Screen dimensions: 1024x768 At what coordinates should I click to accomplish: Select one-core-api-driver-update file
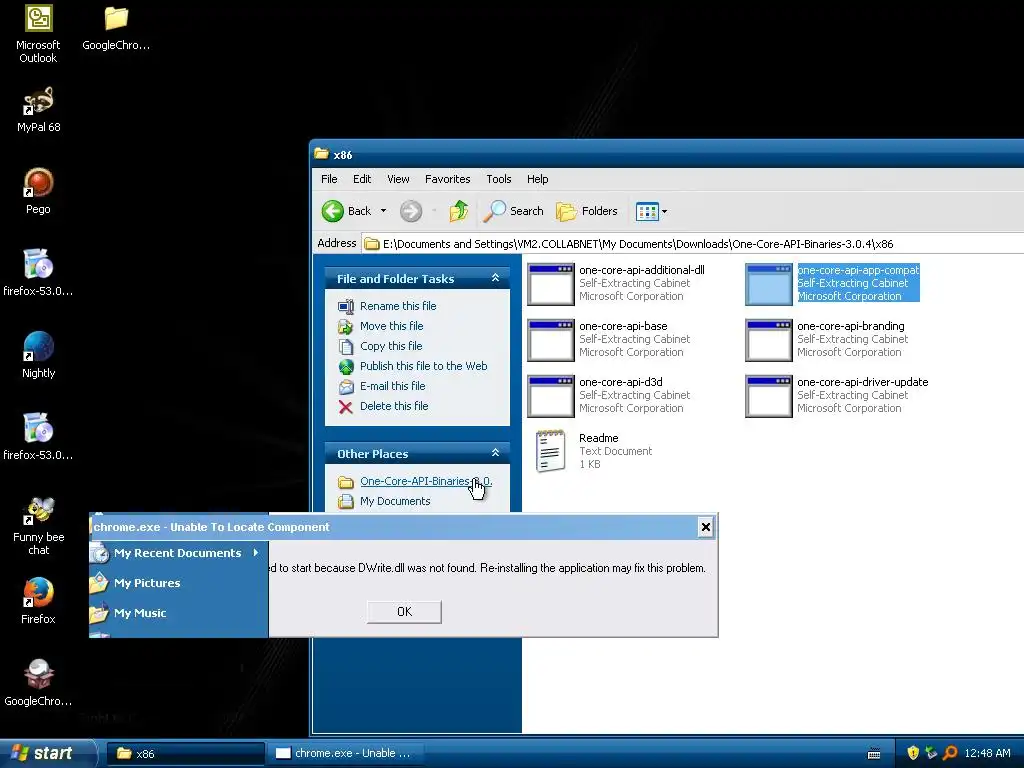tap(837, 396)
